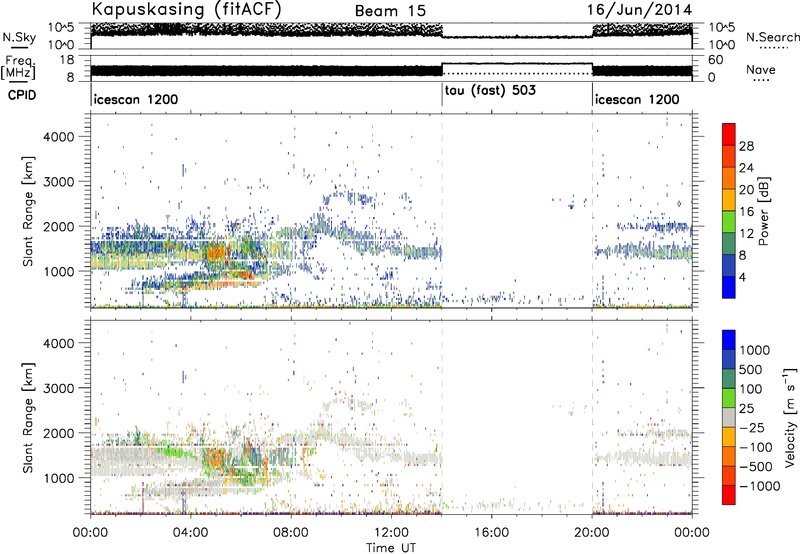Click the icescan 1200 label starting at 00:00

[x=136, y=99]
